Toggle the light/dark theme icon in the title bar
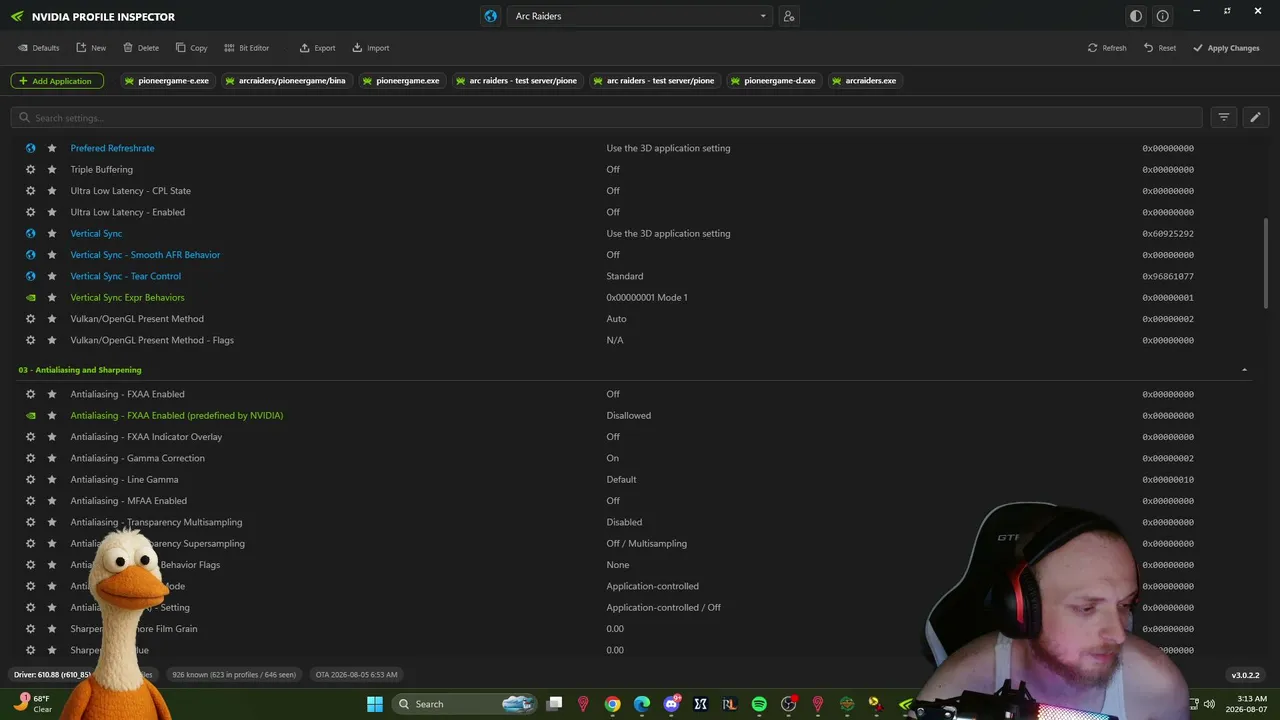This screenshot has height=720, width=1280. (1135, 16)
